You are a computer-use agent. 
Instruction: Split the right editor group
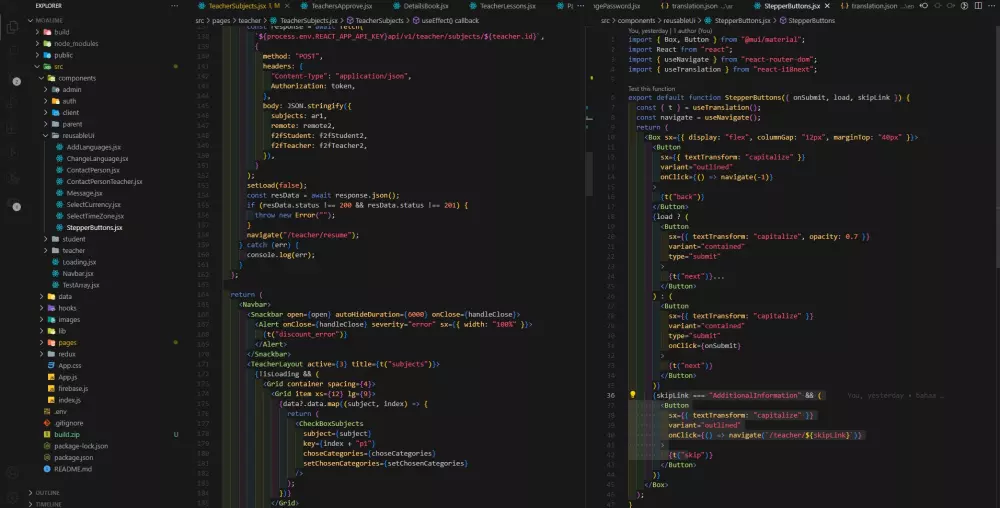pyautogui.click(x=978, y=6)
